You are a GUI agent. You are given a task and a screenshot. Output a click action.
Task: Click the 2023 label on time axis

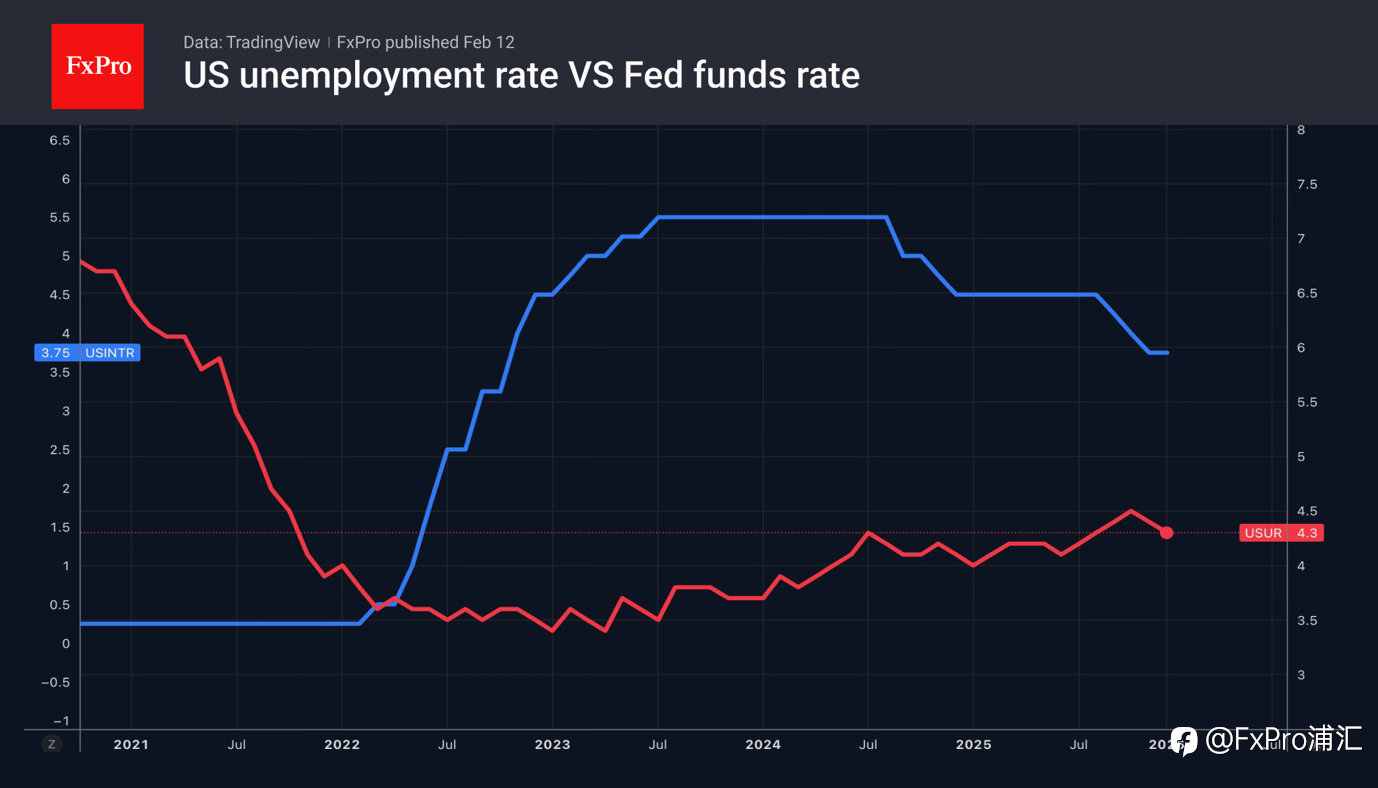point(552,745)
